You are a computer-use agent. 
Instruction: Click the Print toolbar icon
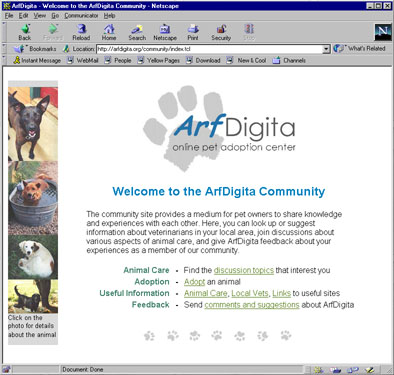click(x=193, y=29)
